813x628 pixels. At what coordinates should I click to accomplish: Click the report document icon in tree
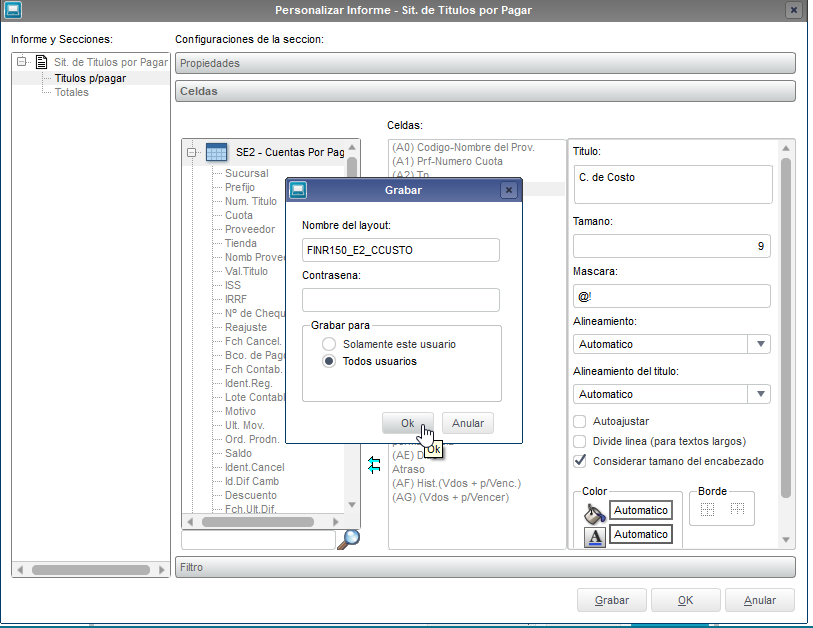point(41,62)
